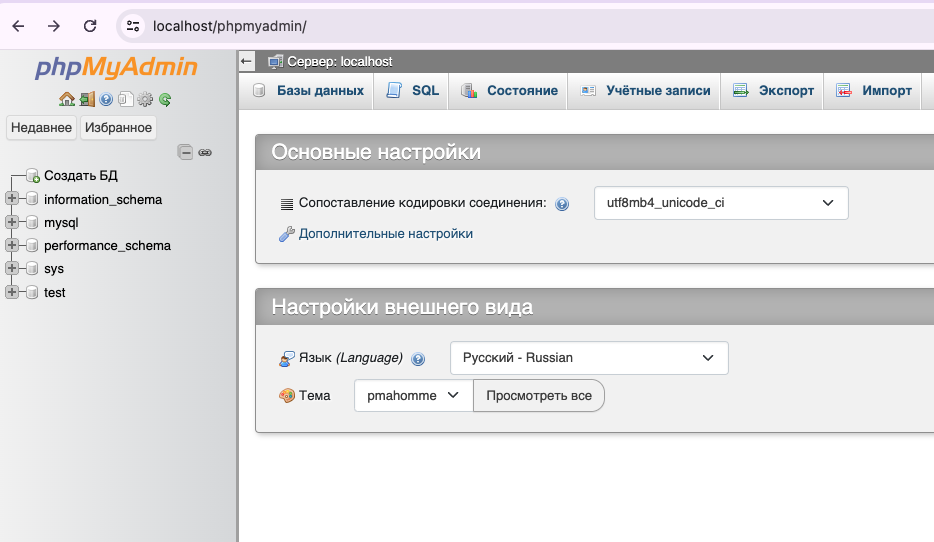Expand the sys database node
The image size is (934, 542).
coord(11,268)
